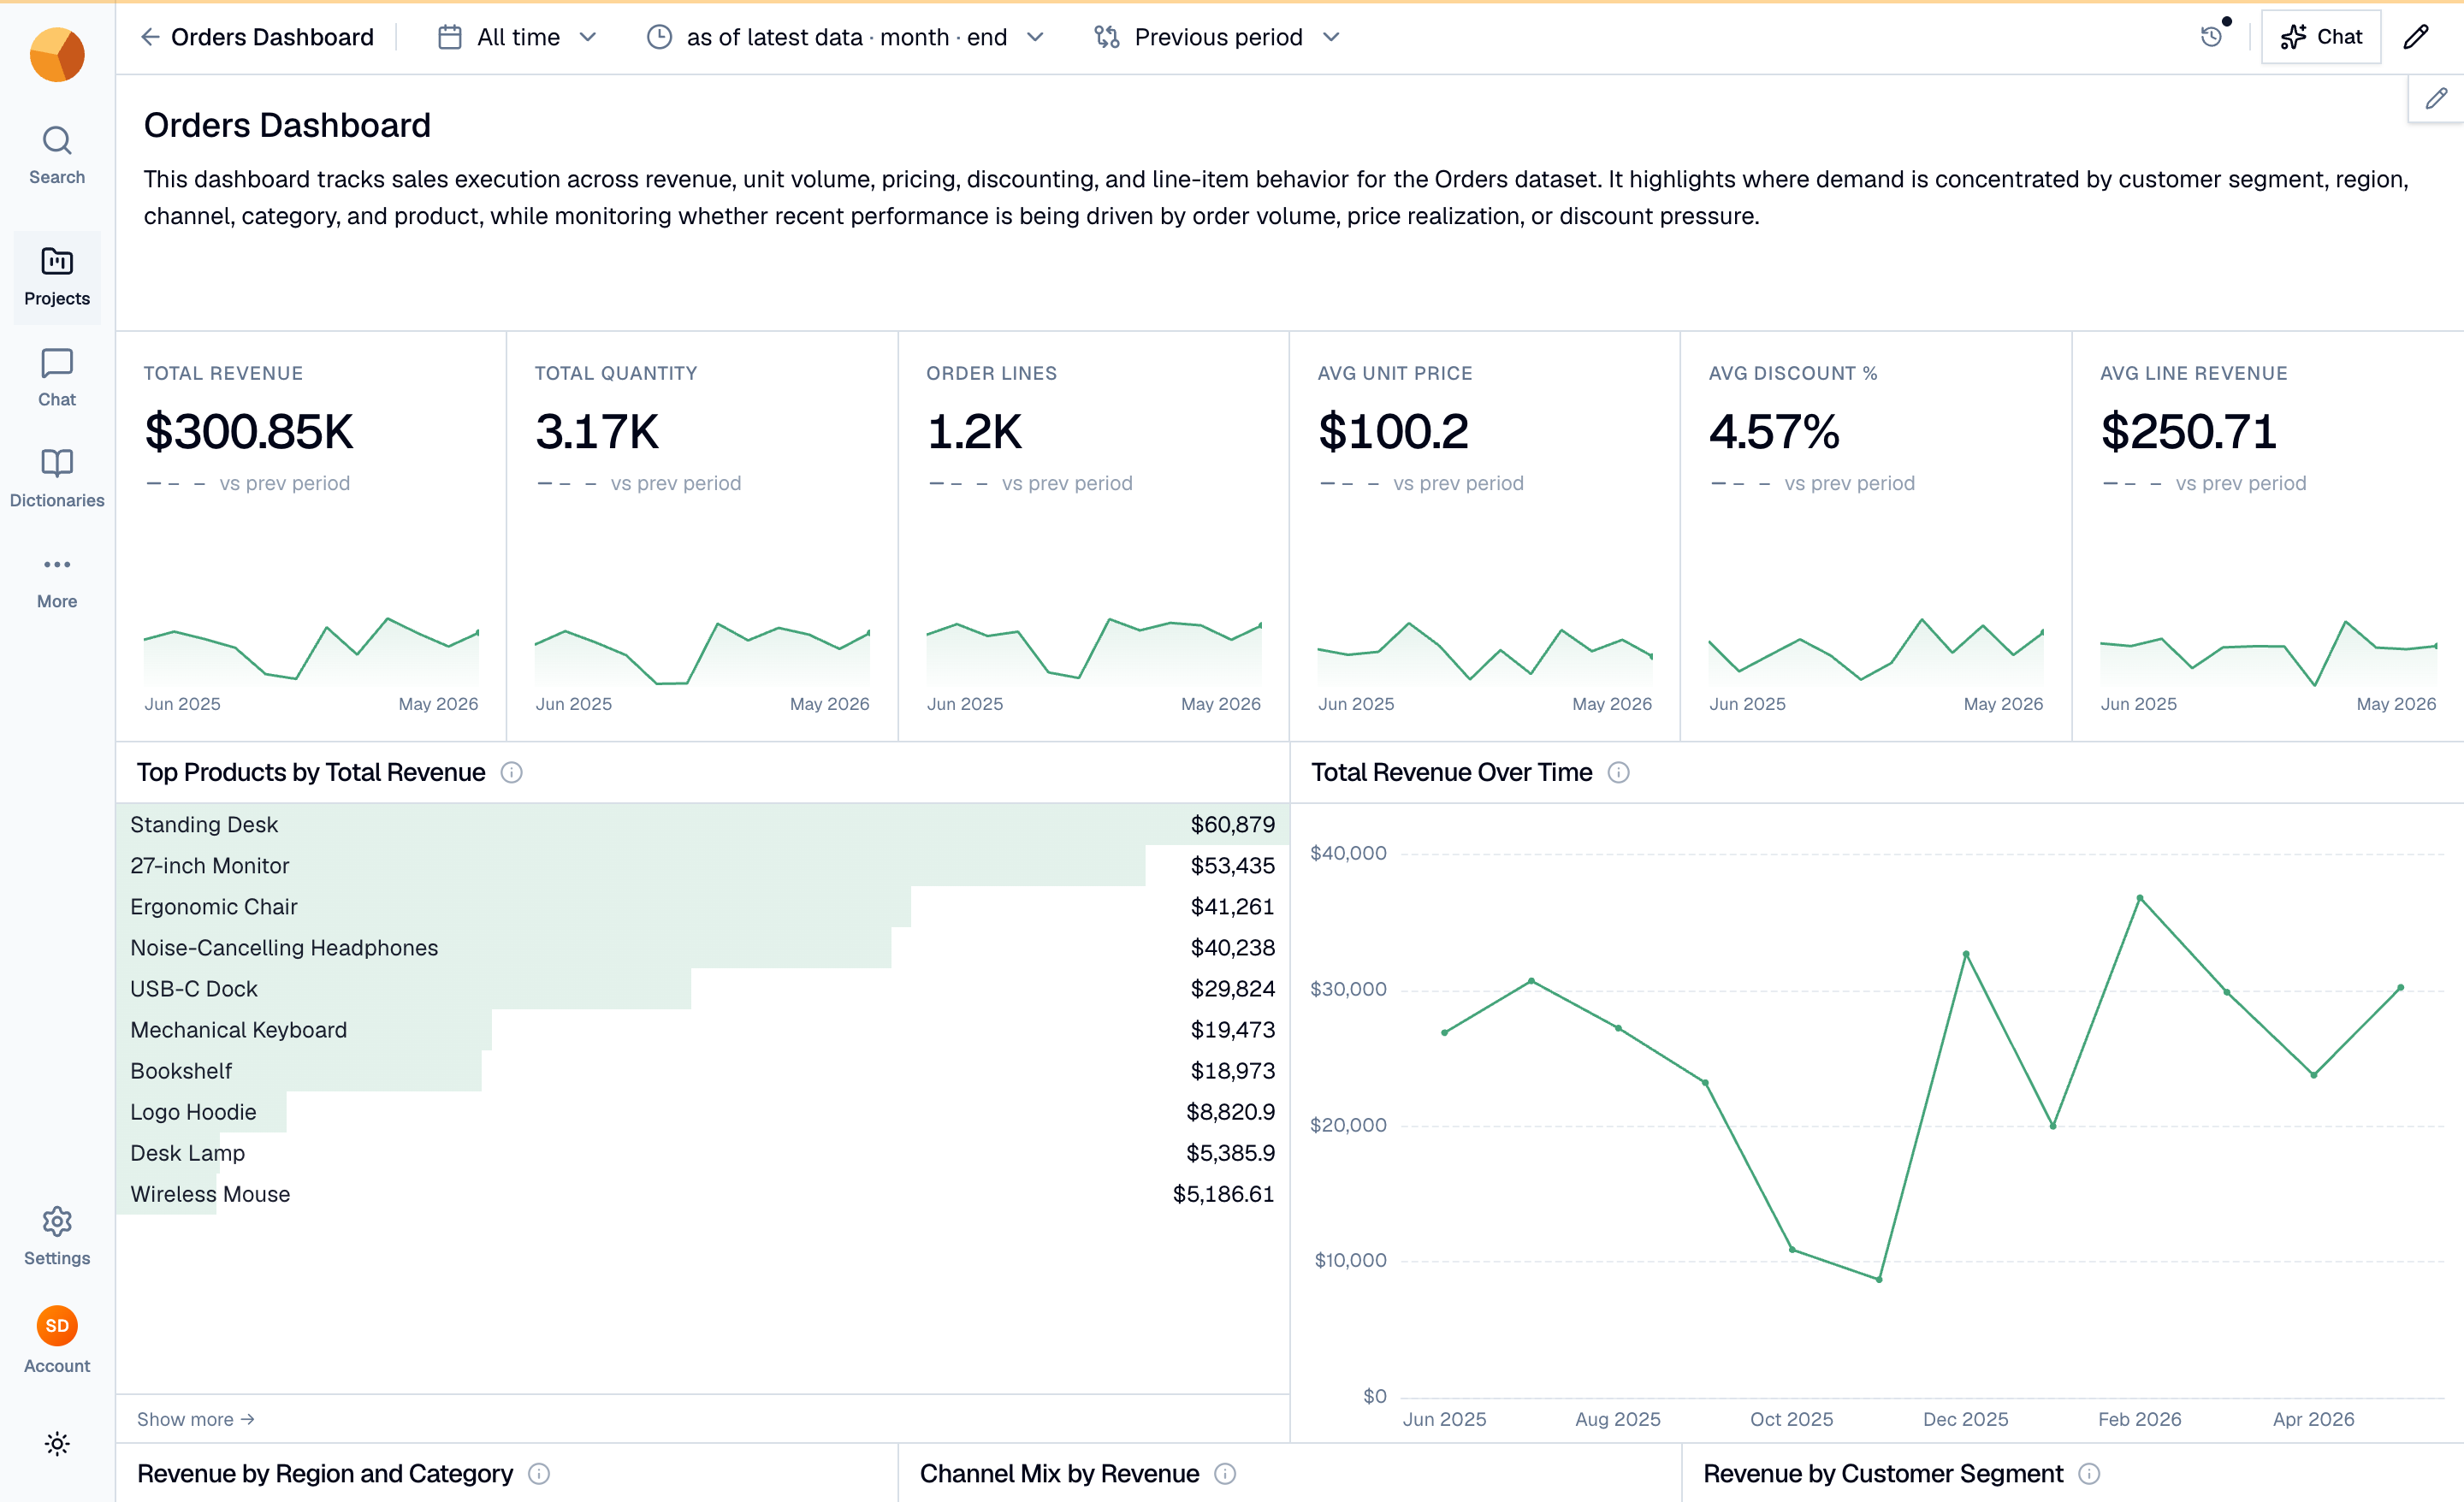Open the Total Revenue KPI card
The image size is (2464, 1502).
tap(311, 537)
